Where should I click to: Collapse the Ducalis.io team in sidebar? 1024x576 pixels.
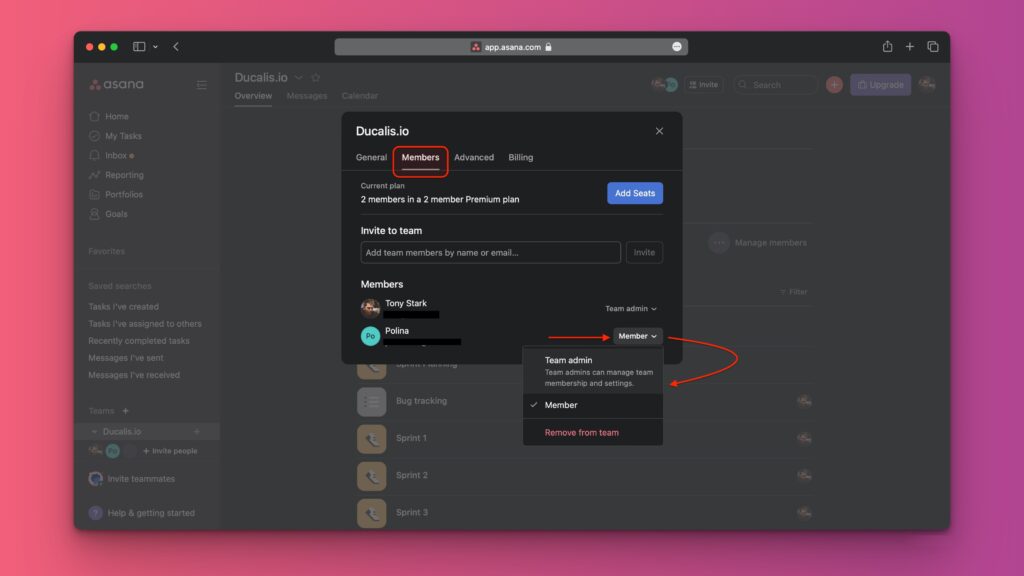click(94, 431)
